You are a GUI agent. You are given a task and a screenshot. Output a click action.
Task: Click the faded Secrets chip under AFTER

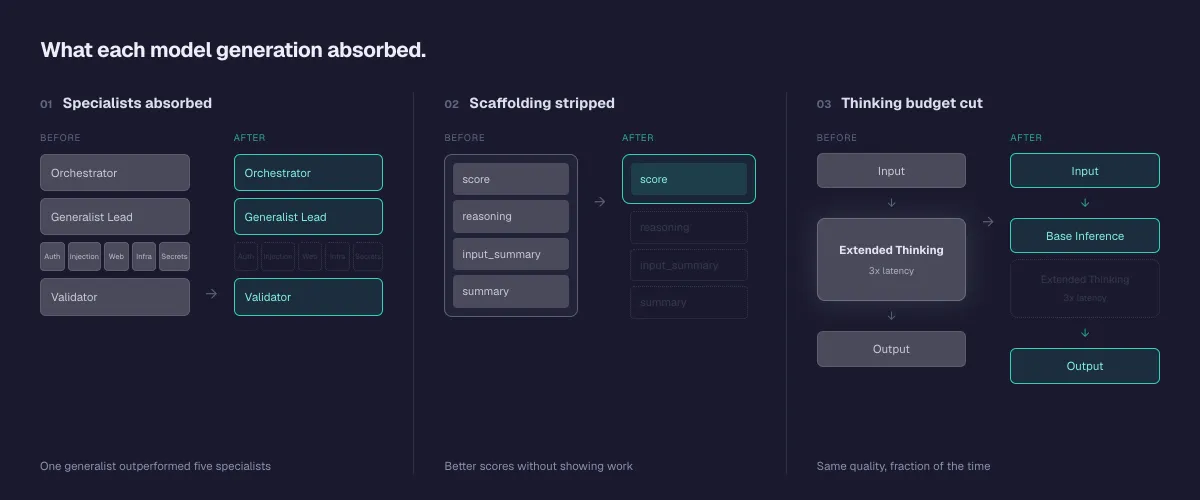[368, 257]
